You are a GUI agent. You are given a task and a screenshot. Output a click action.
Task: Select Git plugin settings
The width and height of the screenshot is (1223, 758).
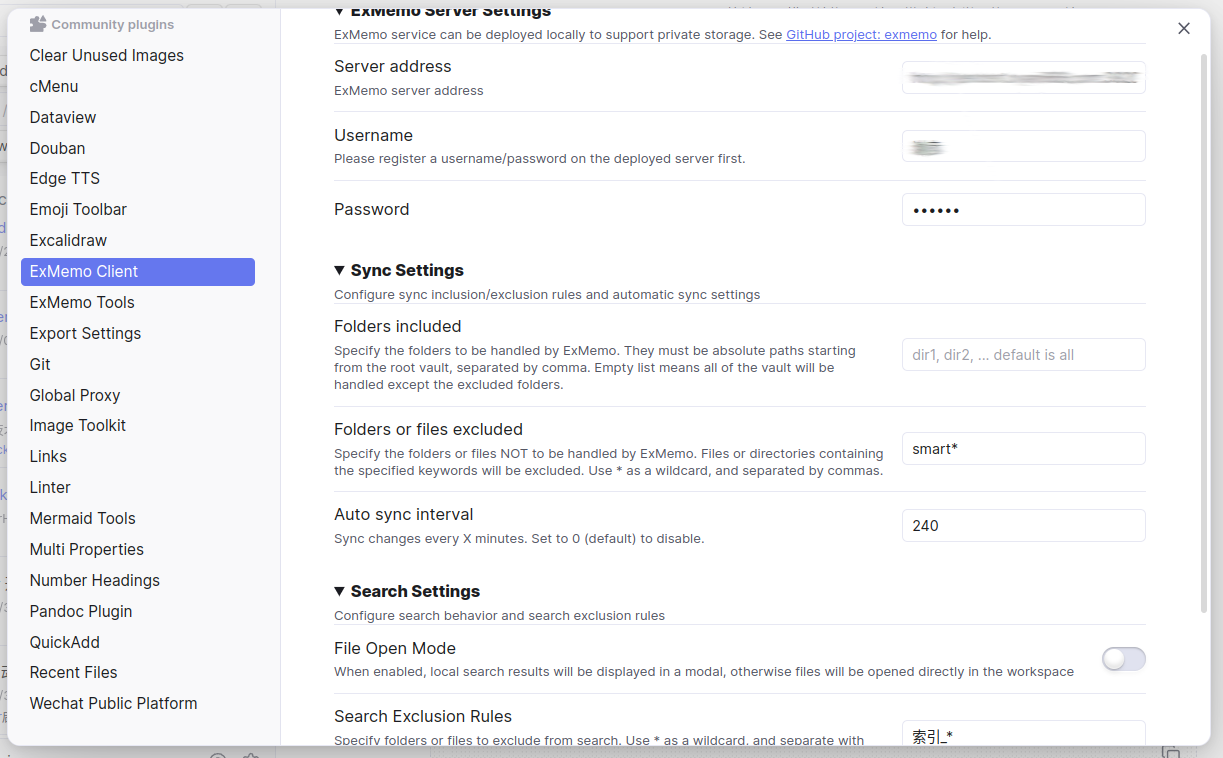(x=138, y=364)
